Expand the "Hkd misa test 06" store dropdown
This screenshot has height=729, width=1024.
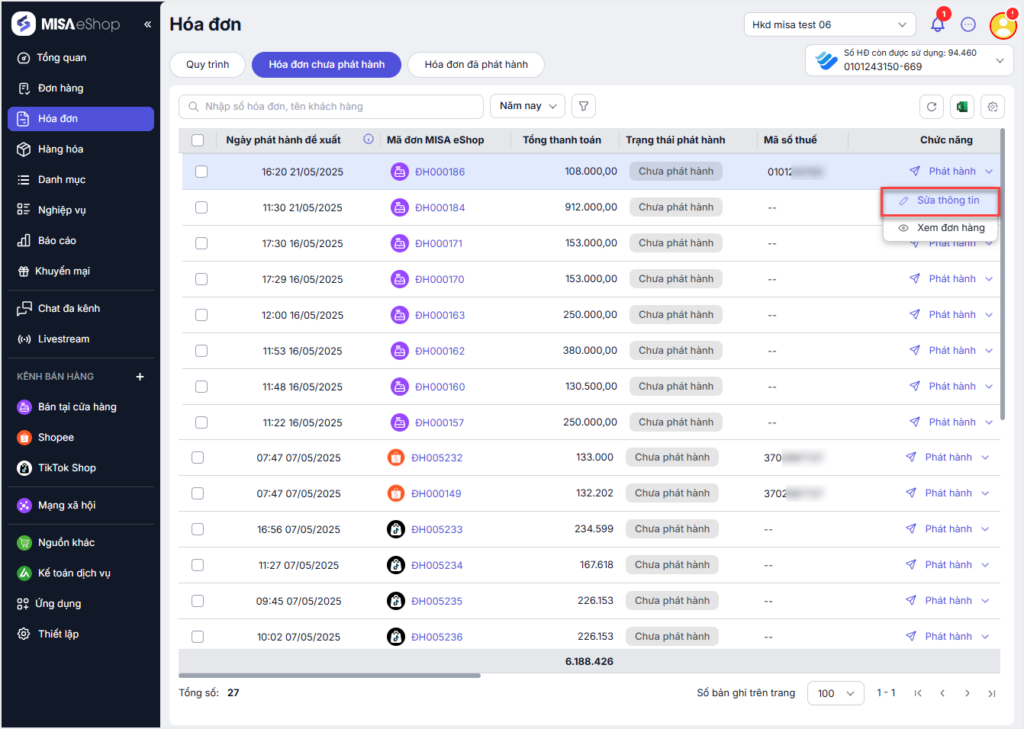(x=829, y=25)
